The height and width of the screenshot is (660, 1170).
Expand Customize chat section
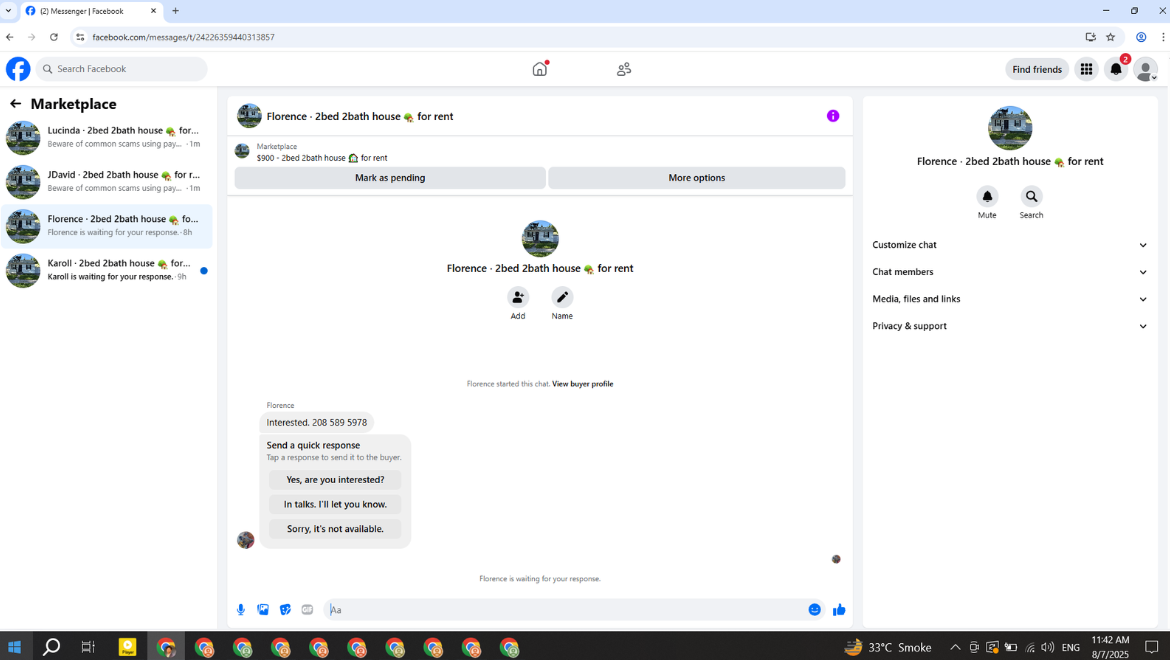1010,245
